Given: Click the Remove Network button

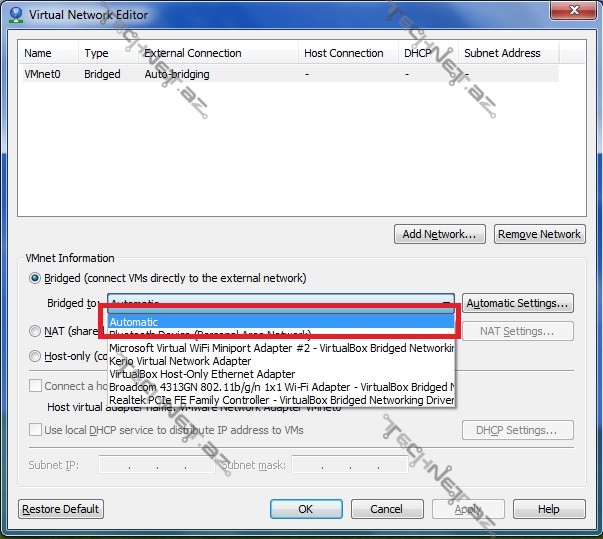Looking at the screenshot, I should (540, 234).
